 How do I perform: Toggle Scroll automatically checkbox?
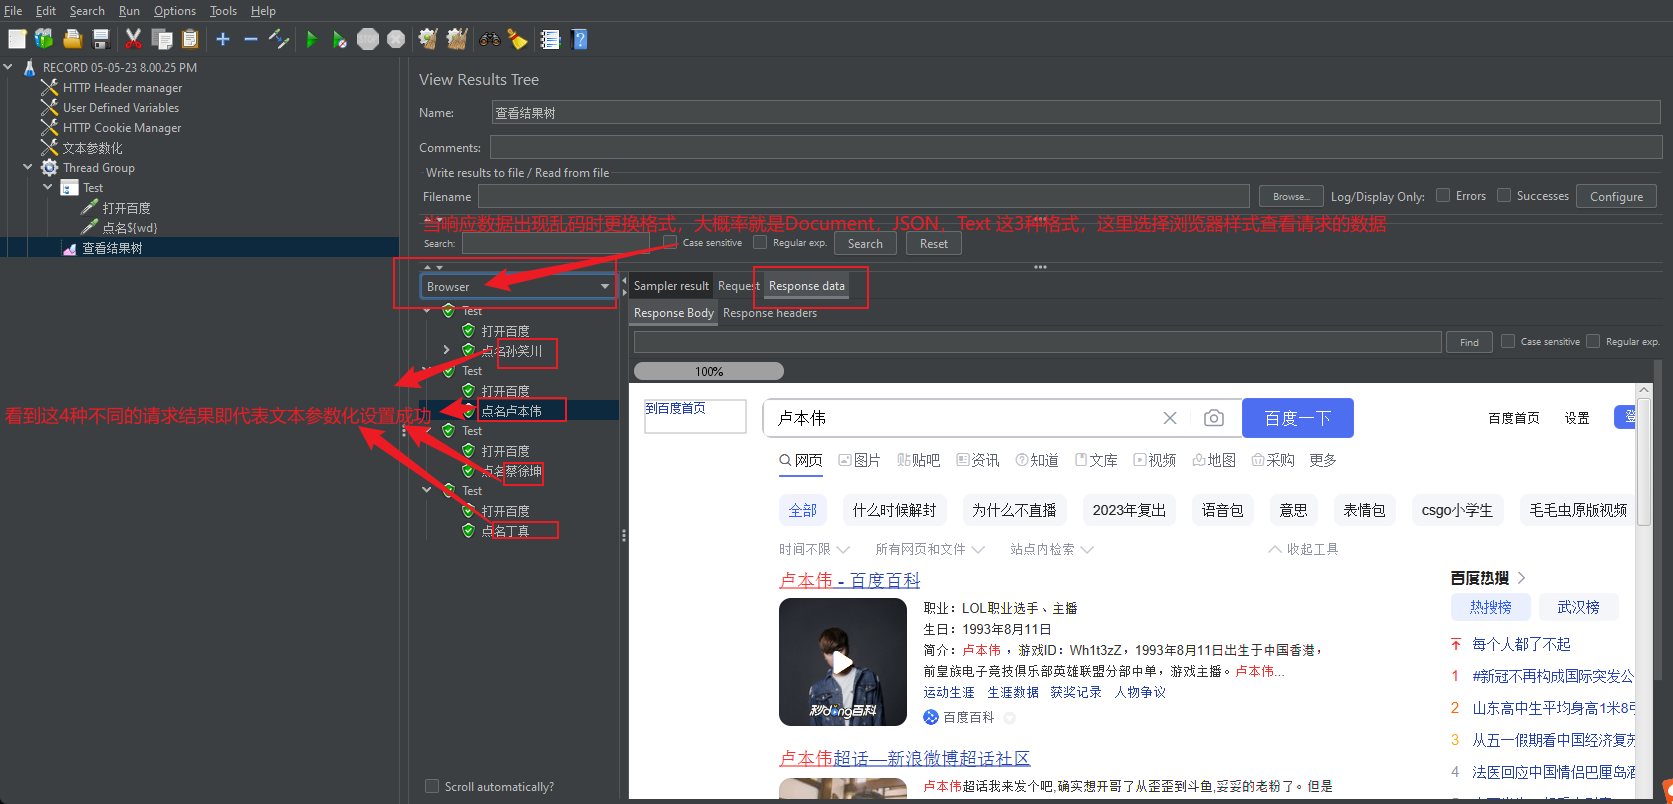click(x=432, y=786)
